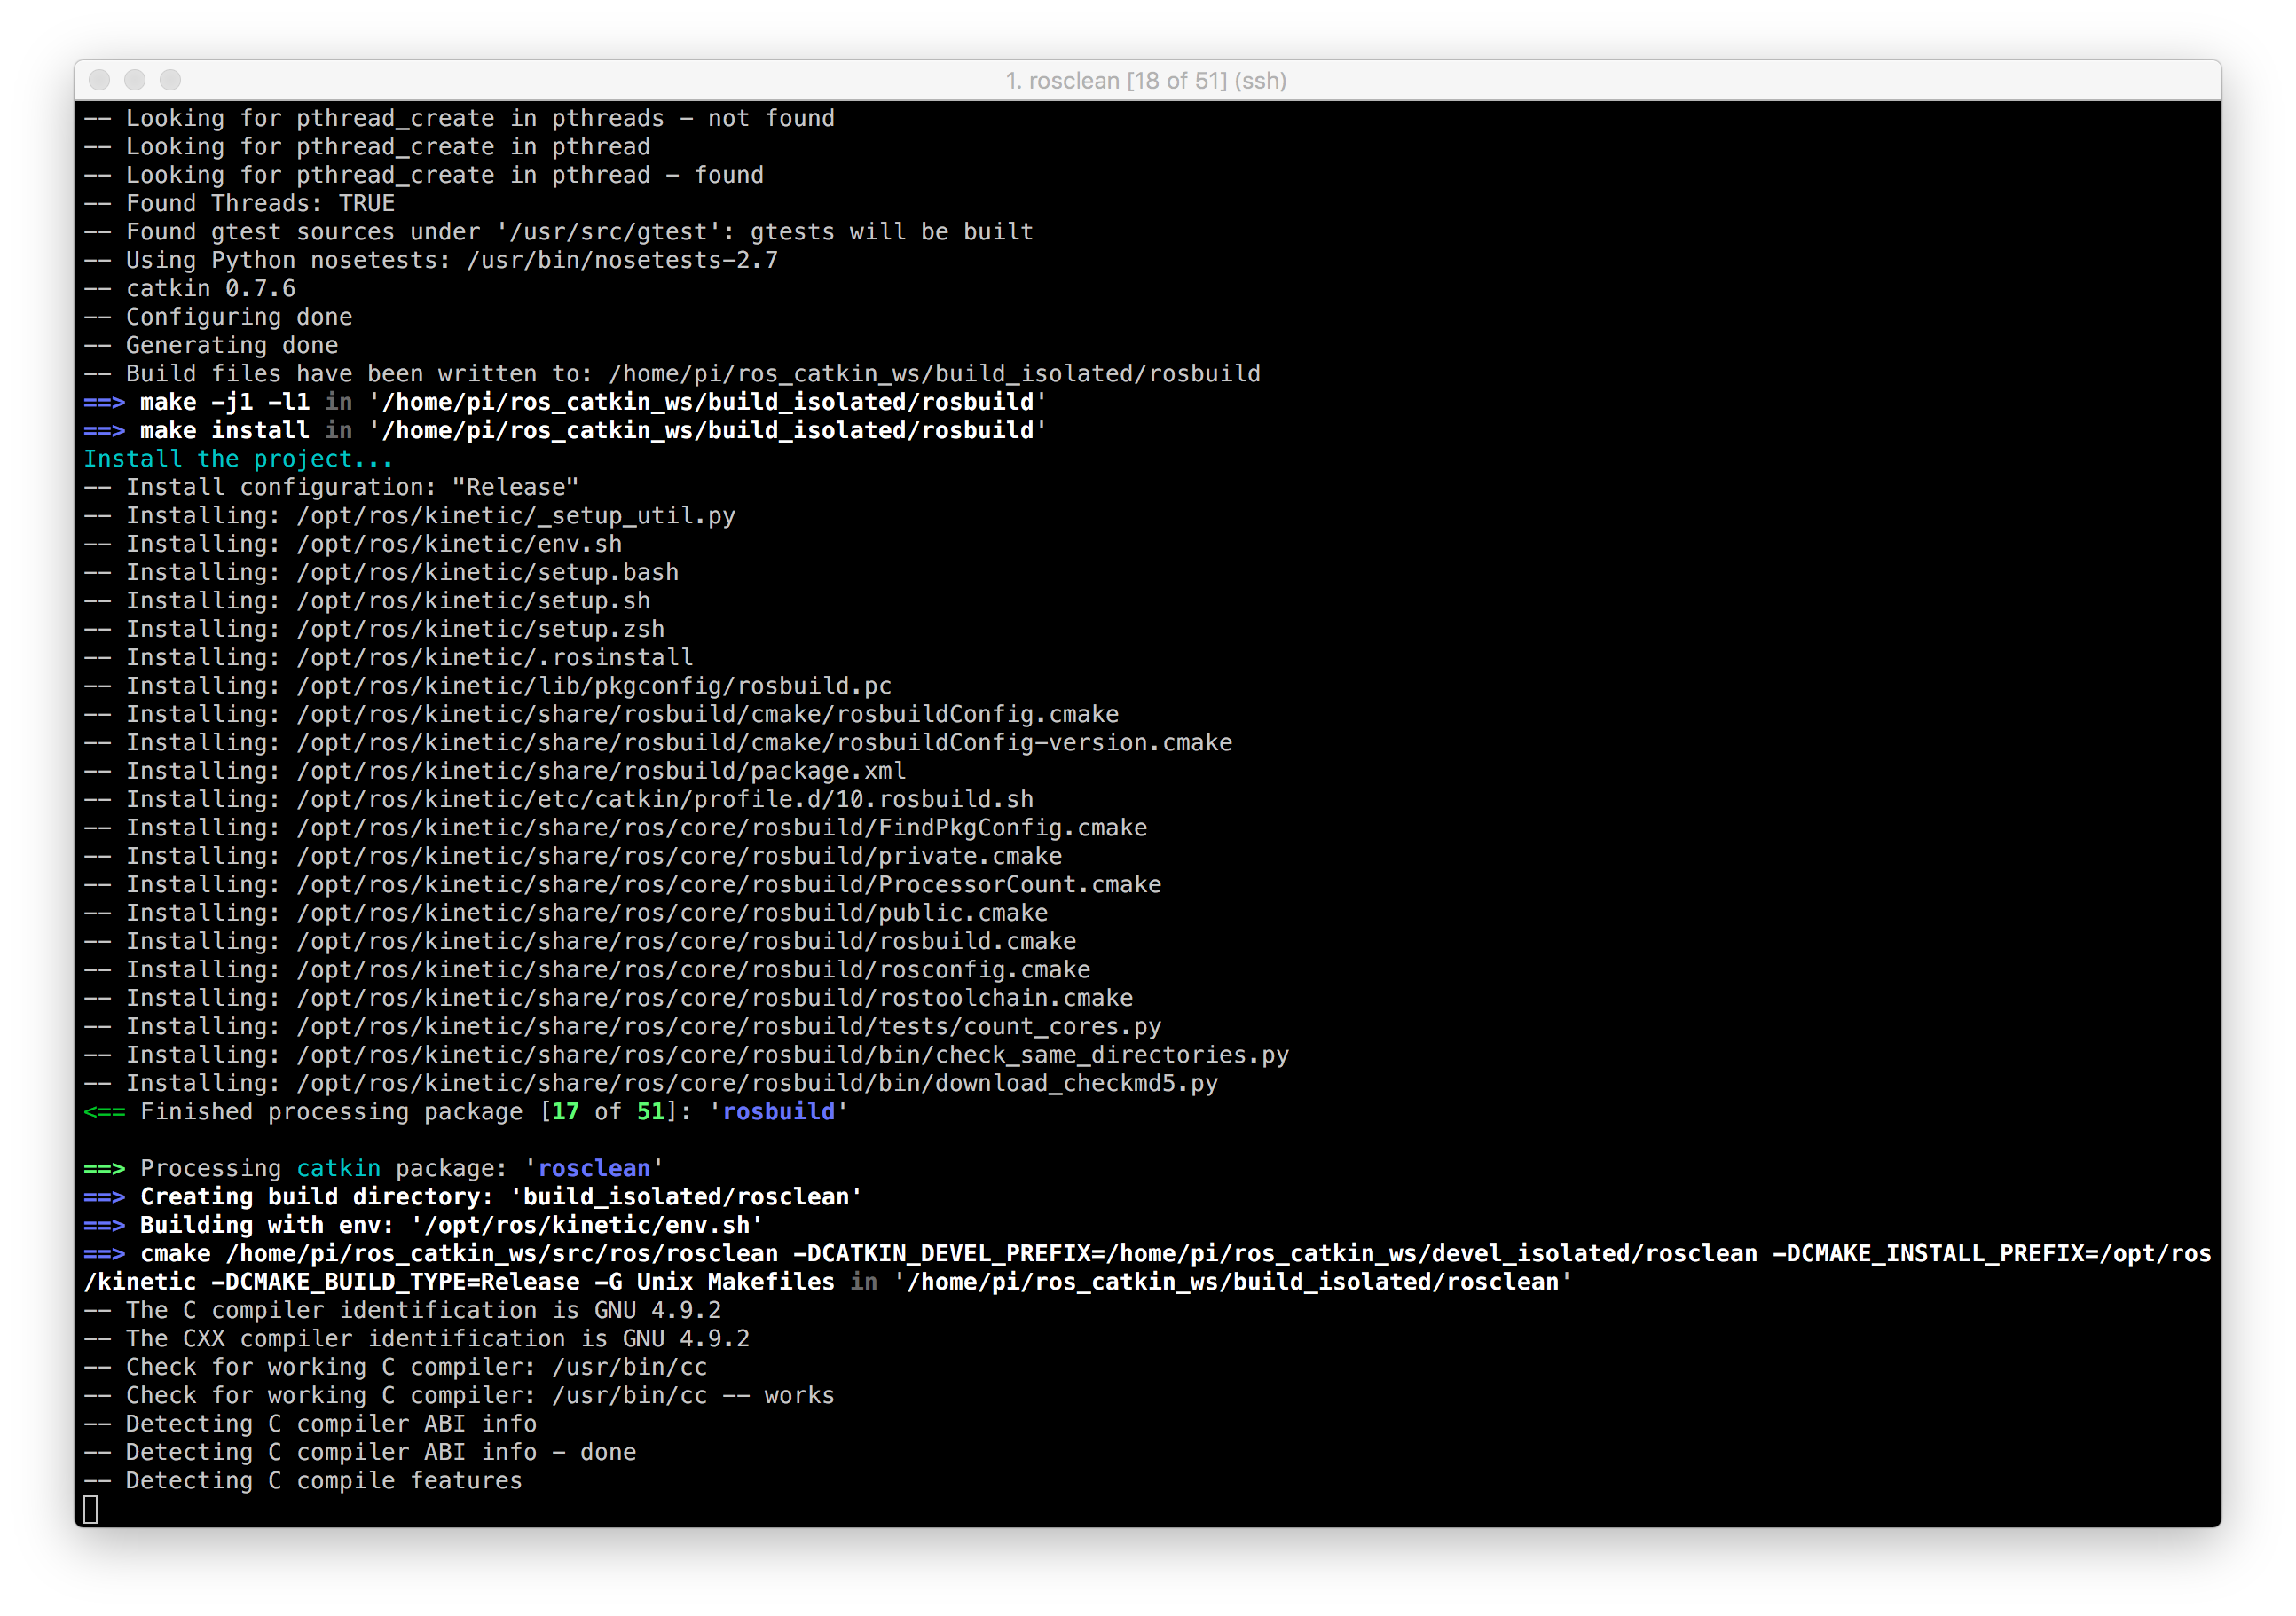Click the 'Configuring done' line
The image size is (2296, 1616).
pyautogui.click(x=218, y=316)
